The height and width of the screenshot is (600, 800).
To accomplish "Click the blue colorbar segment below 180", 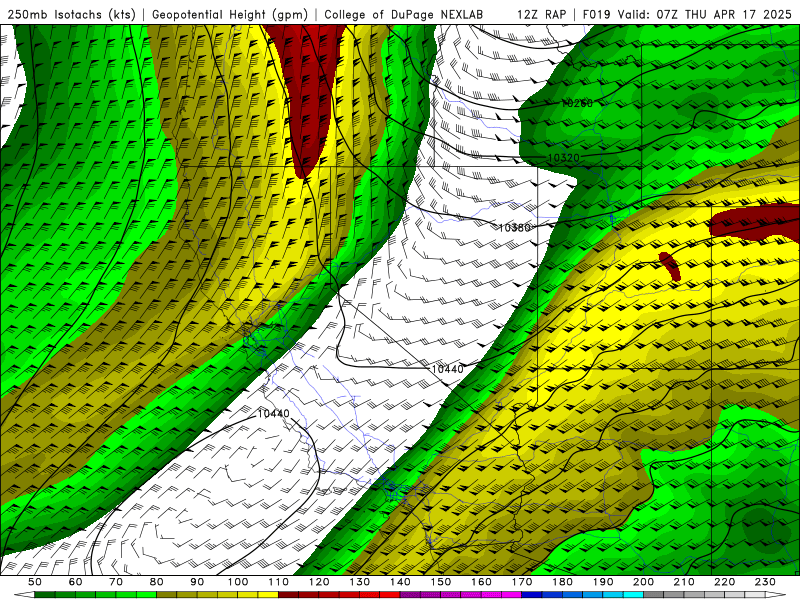I will [x=572, y=595].
